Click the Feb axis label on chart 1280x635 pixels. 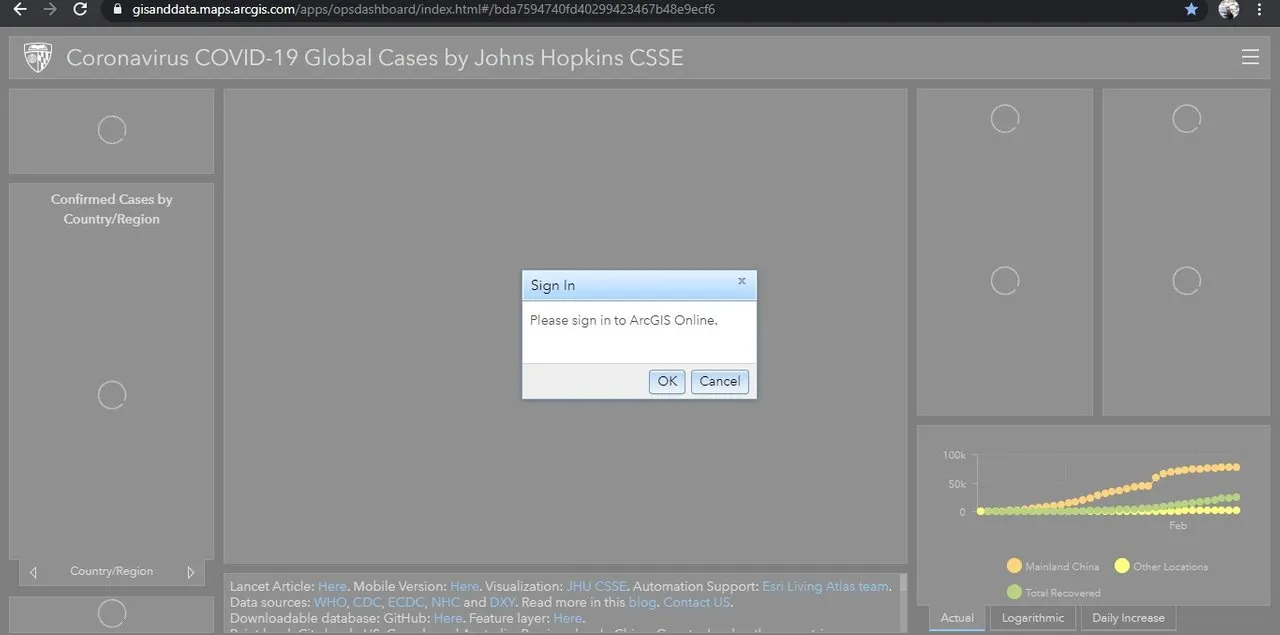(1178, 526)
